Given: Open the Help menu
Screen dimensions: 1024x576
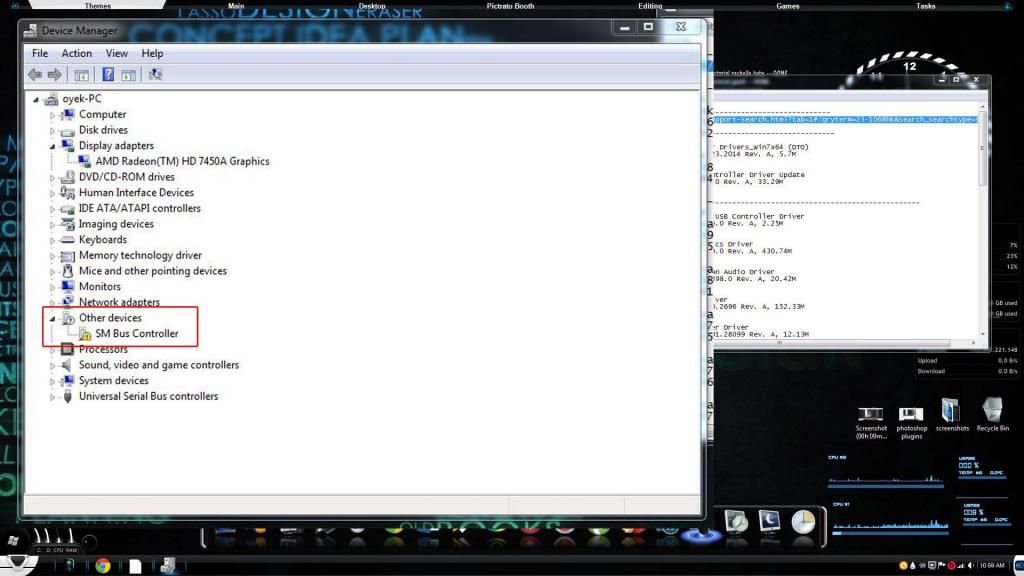Looking at the screenshot, I should tap(152, 54).
